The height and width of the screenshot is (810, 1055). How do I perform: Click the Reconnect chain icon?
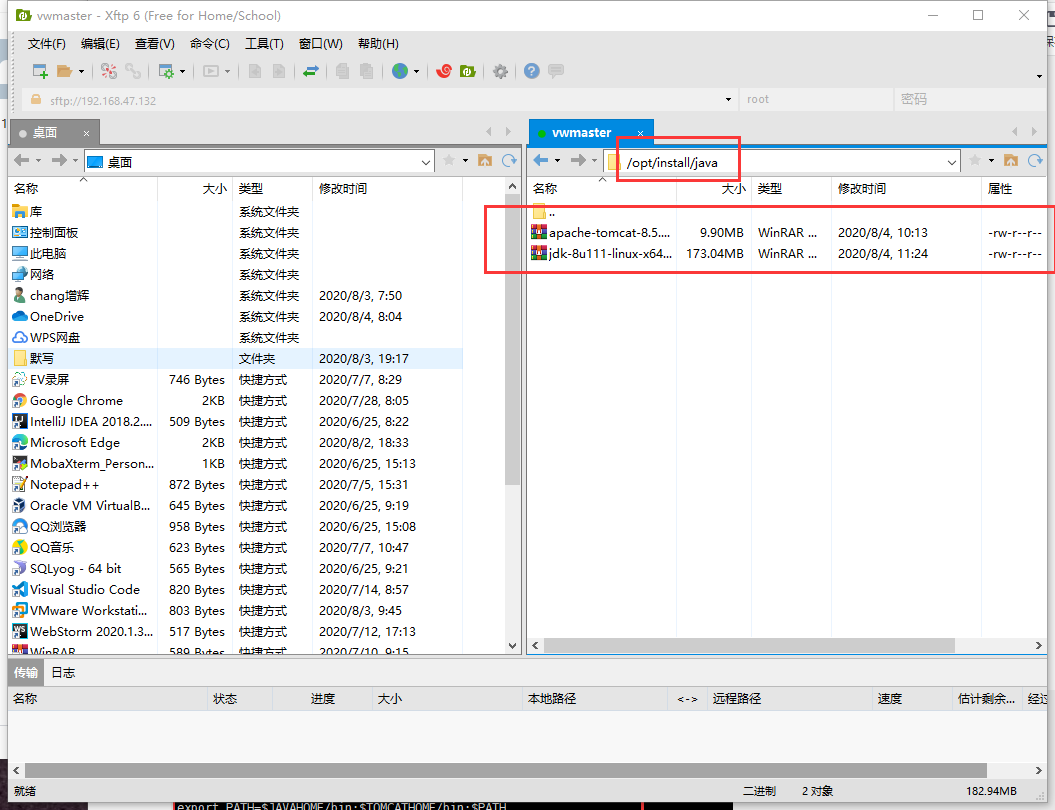click(133, 71)
